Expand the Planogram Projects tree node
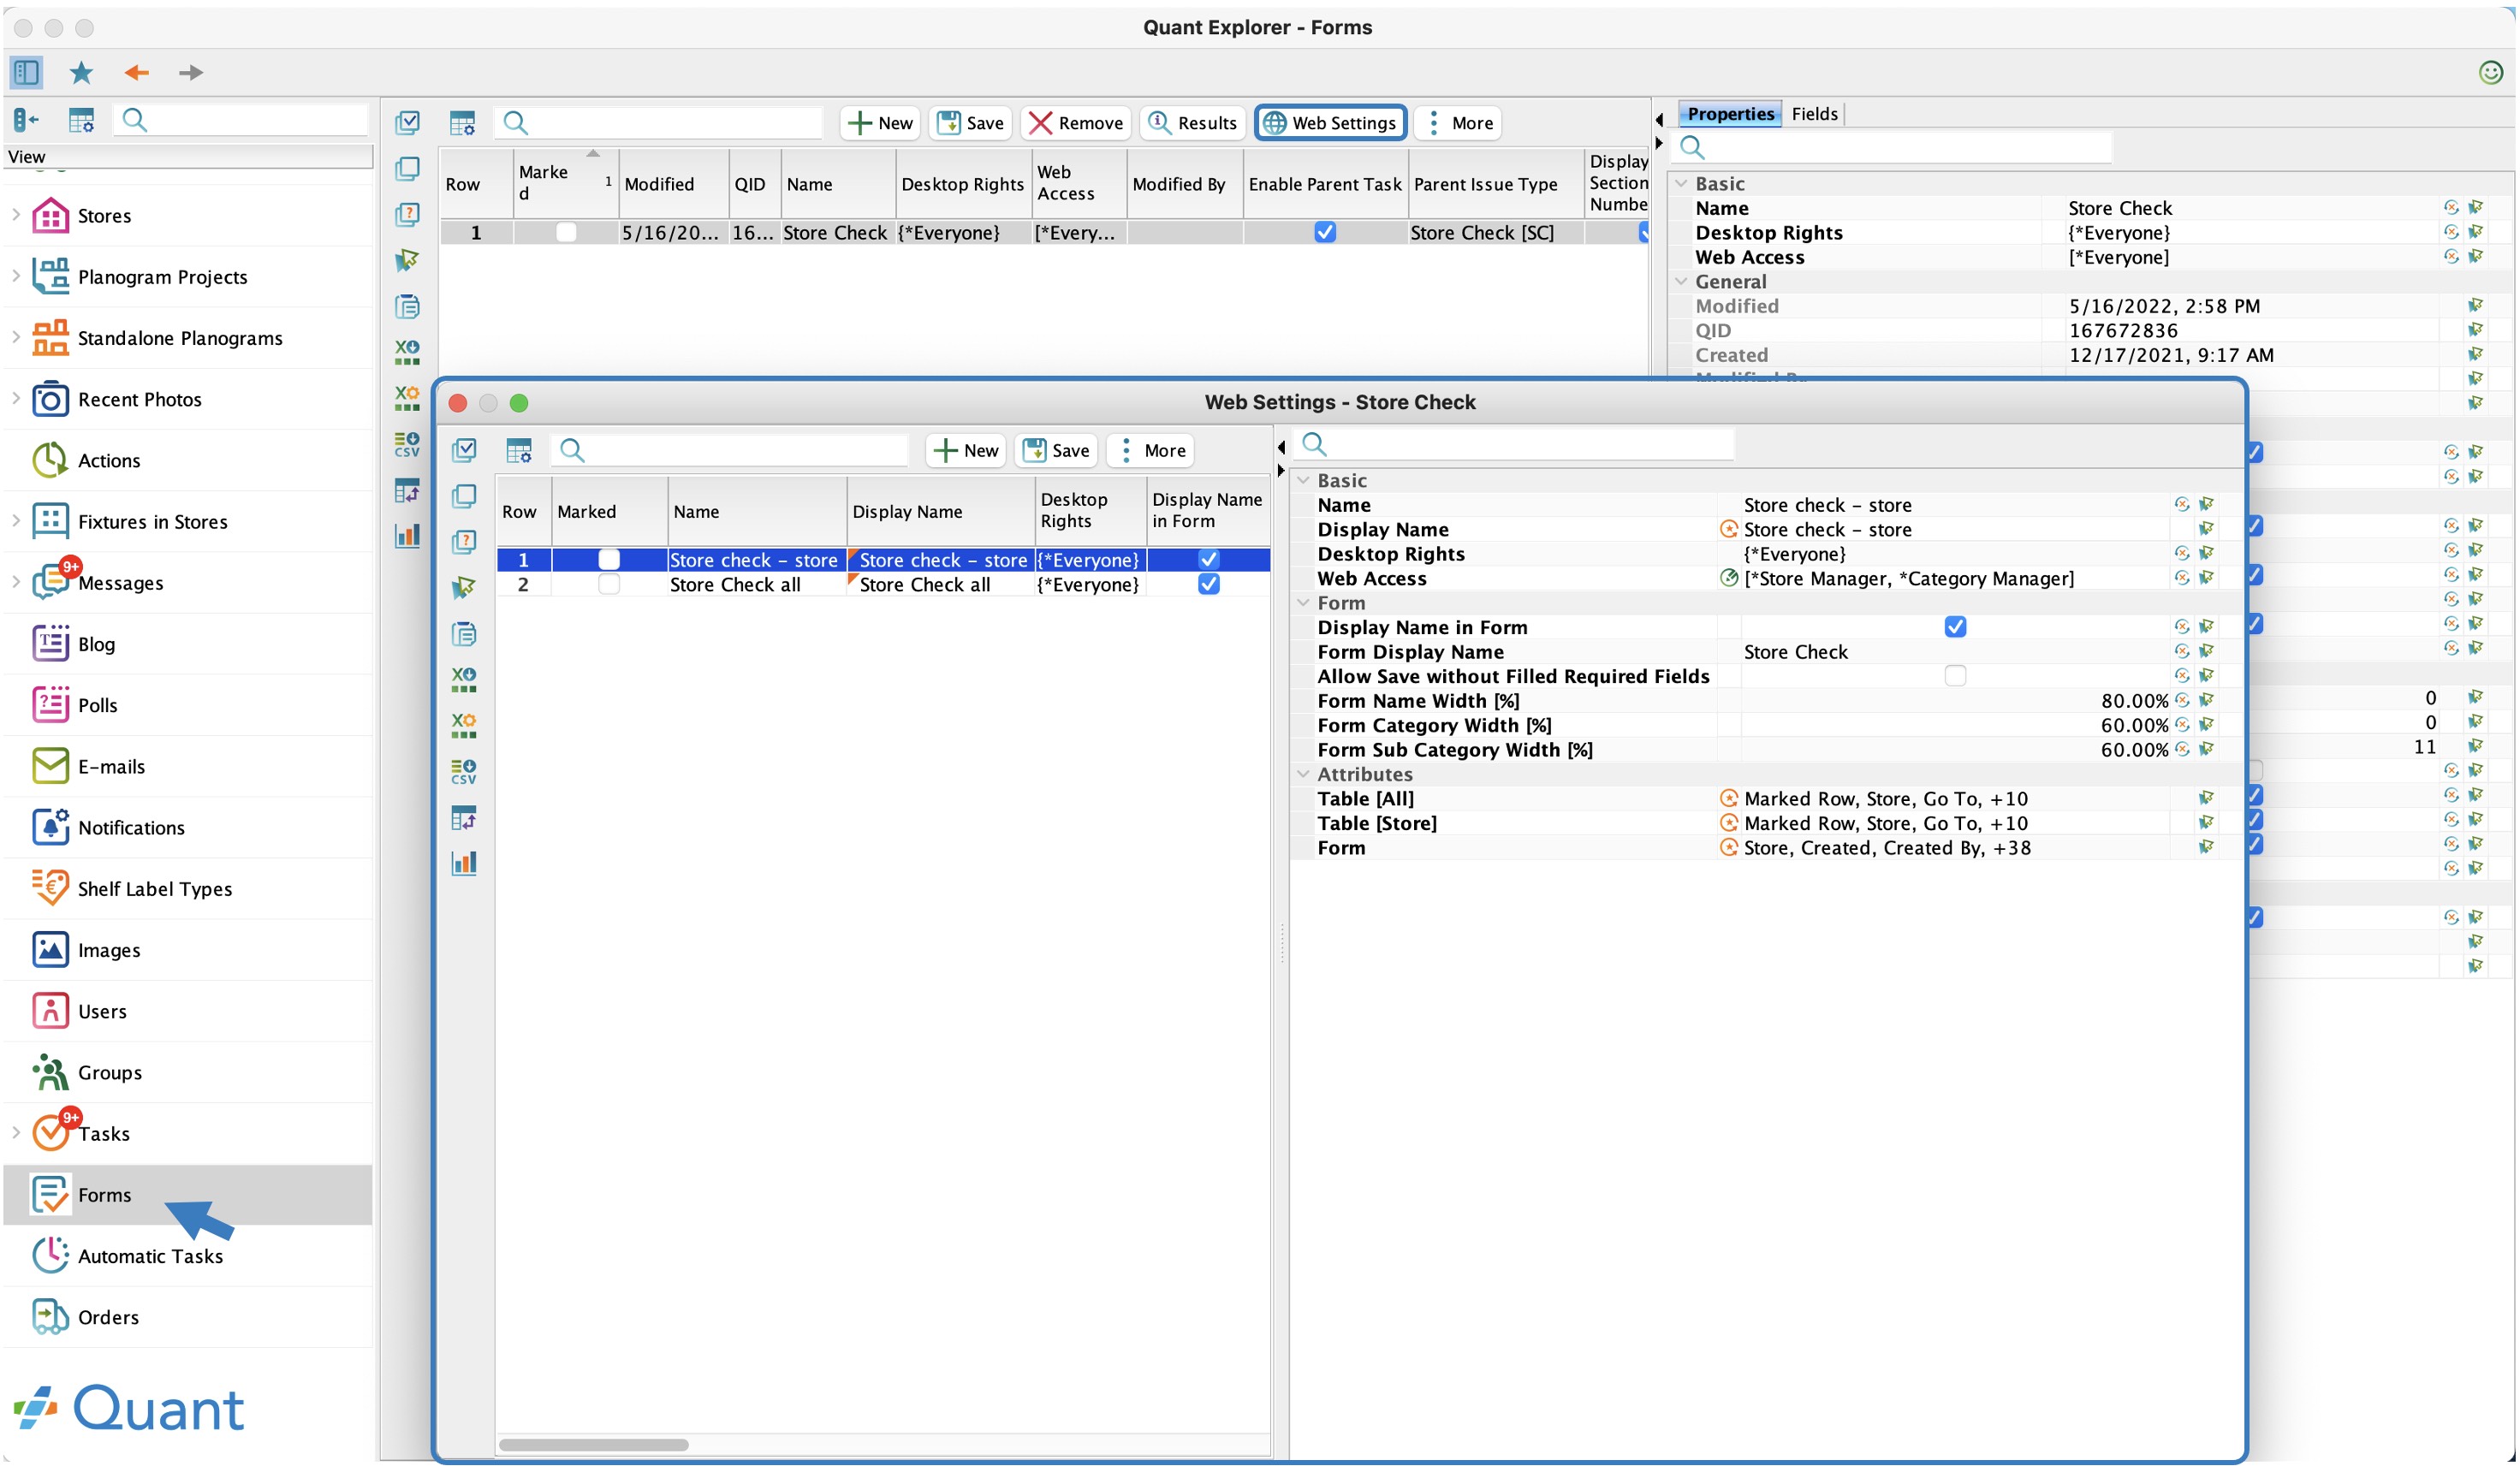The width and height of the screenshot is (2520, 1472). click(x=16, y=276)
